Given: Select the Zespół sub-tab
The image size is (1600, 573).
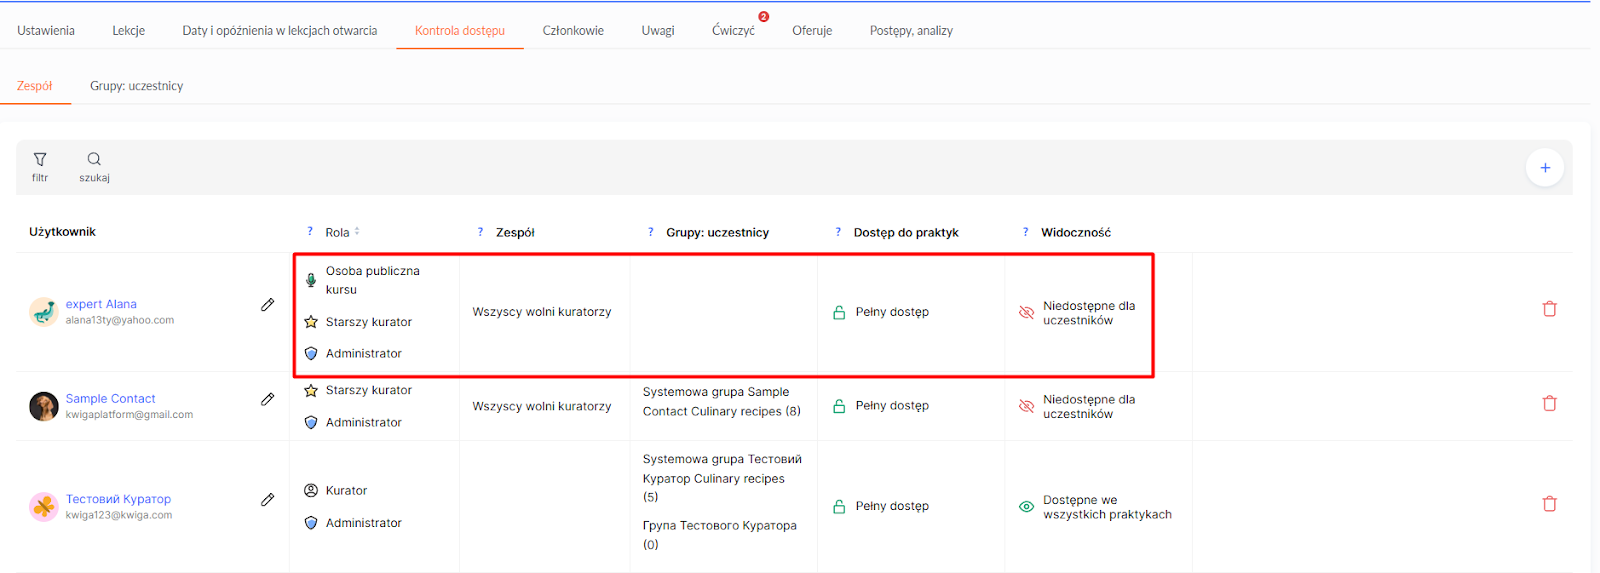Looking at the screenshot, I should click(x=35, y=86).
